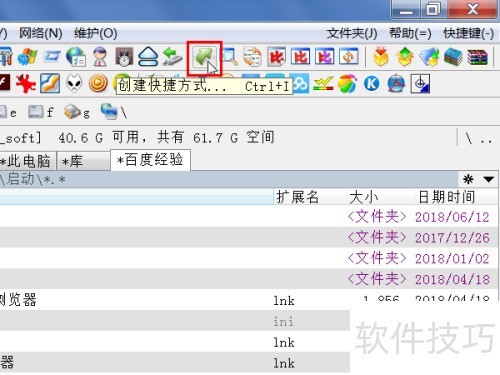This screenshot has height=375, width=500.
Task: Open the 快捷键(-) menu
Action: click(468, 33)
